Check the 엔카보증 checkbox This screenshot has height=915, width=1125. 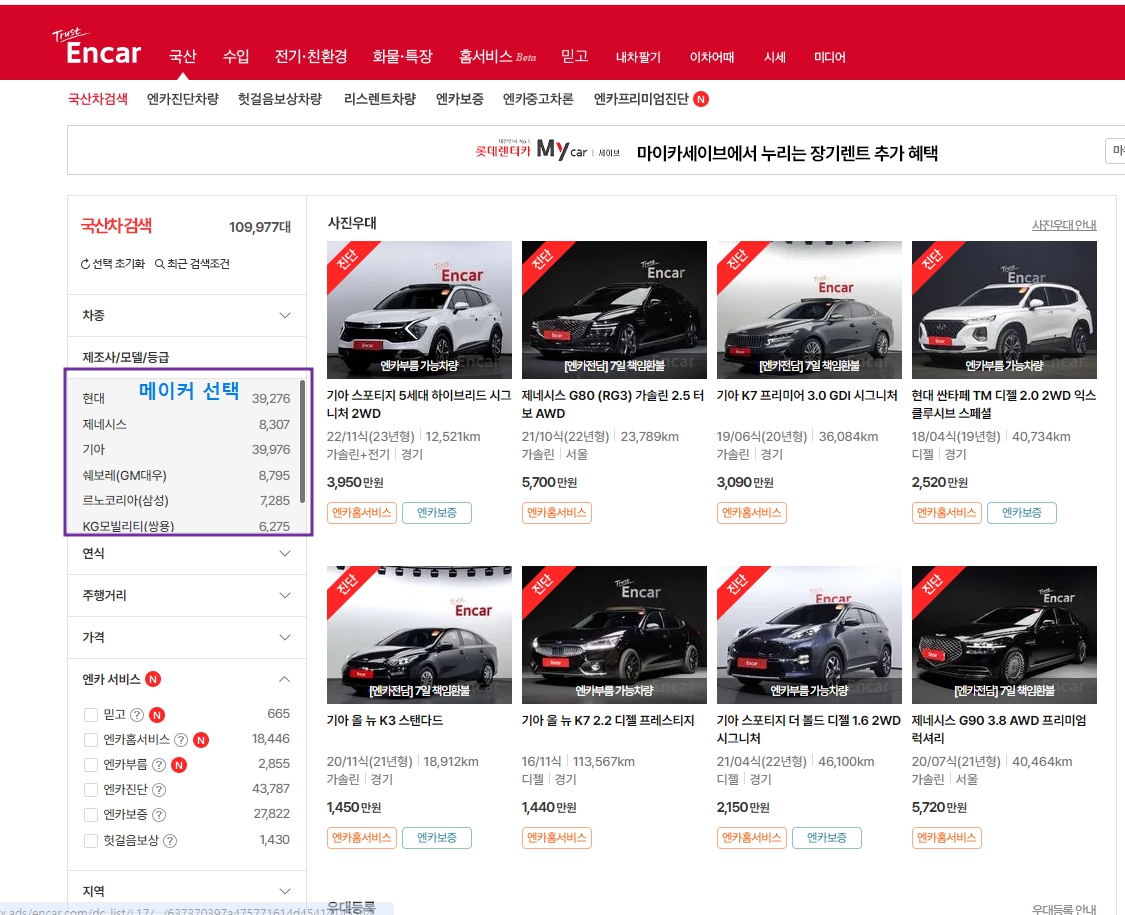(91, 815)
